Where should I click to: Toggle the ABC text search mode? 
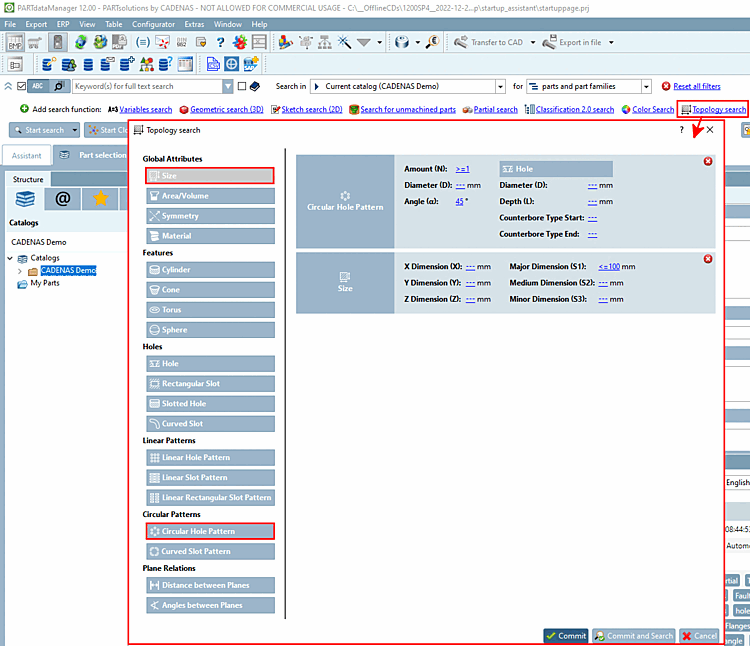tap(38, 87)
